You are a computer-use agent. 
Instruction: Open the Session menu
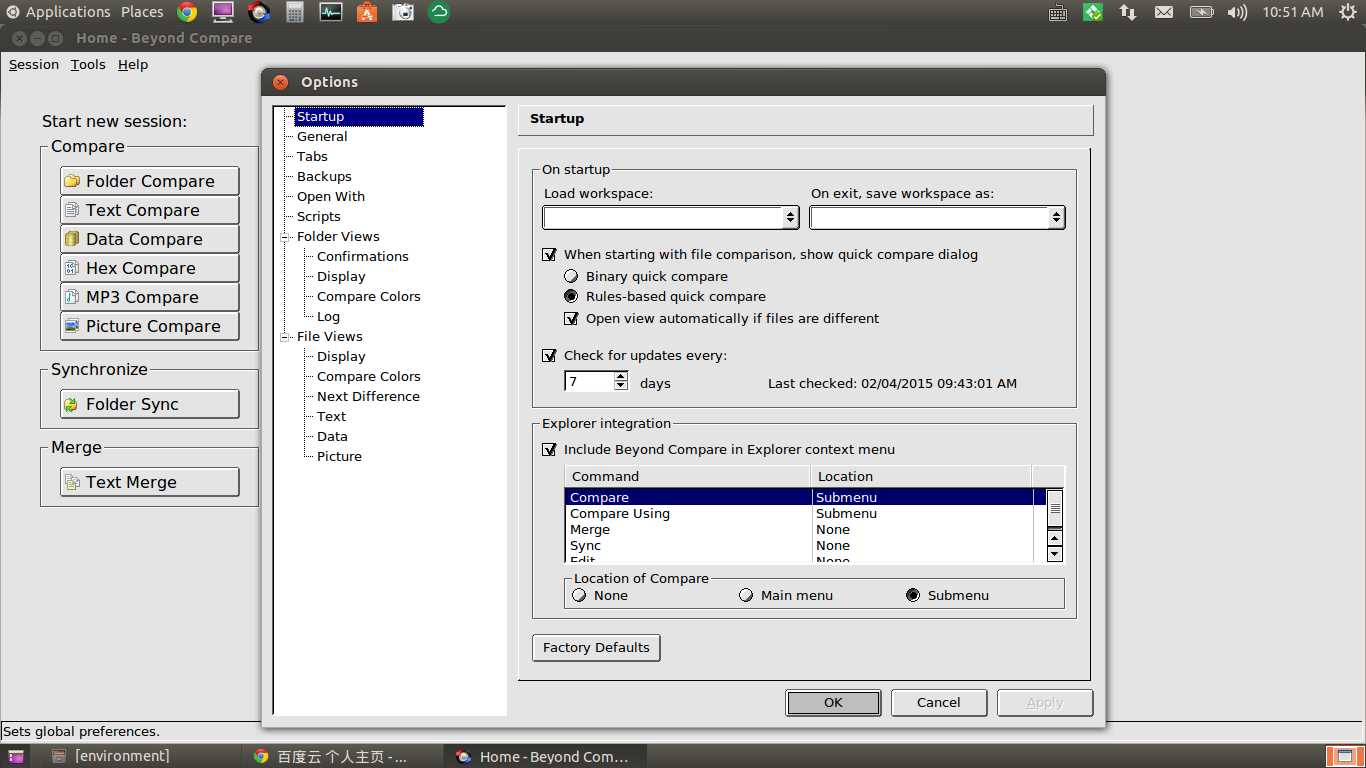[x=34, y=64]
